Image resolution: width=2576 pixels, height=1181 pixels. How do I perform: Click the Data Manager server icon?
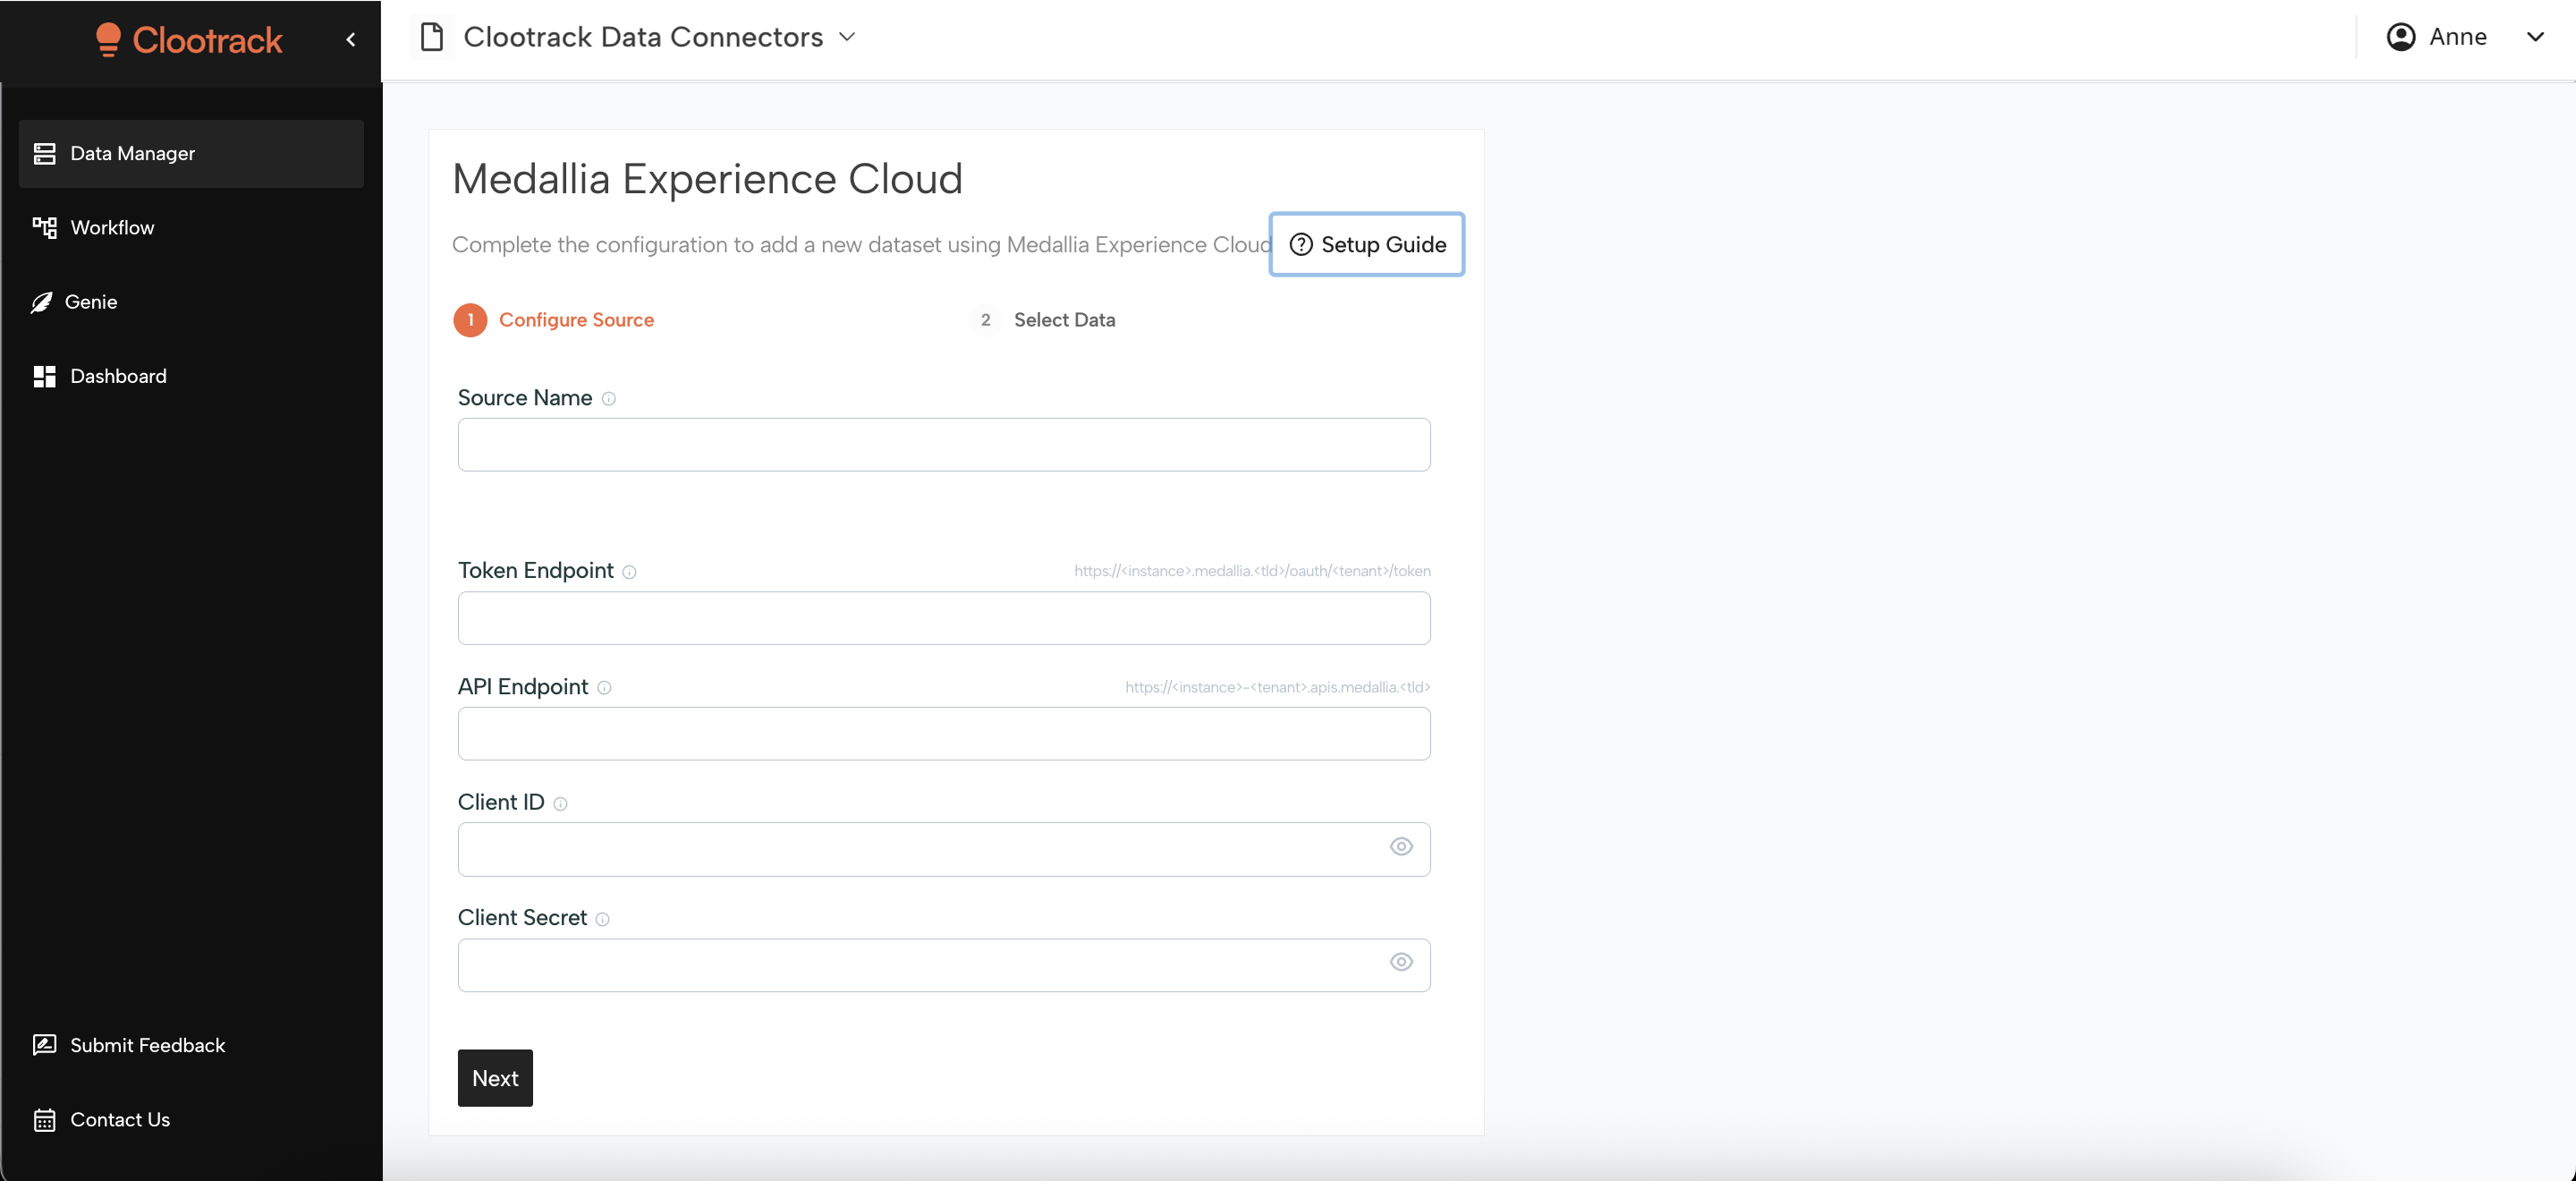tap(44, 153)
